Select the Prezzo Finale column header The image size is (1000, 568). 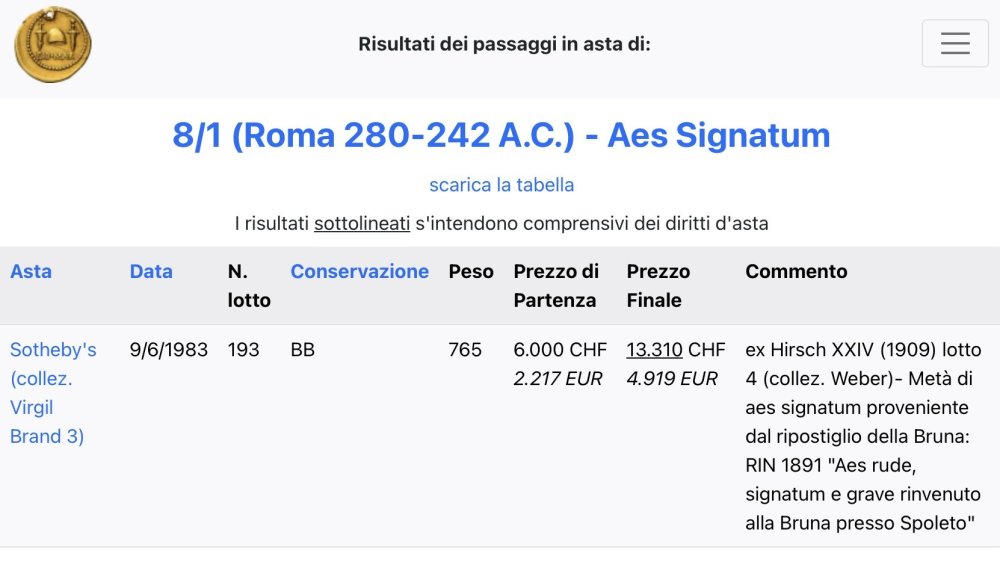coord(658,285)
